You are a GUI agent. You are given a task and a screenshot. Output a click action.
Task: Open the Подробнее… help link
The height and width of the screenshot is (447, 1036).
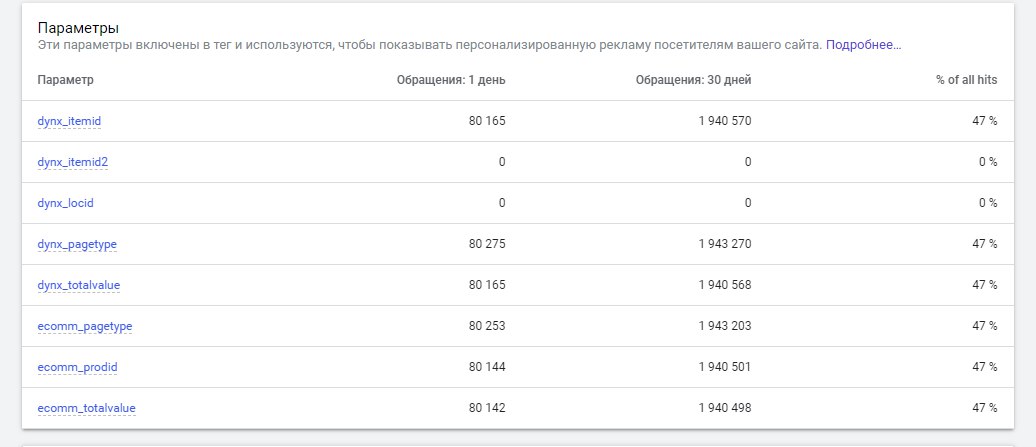pos(864,45)
